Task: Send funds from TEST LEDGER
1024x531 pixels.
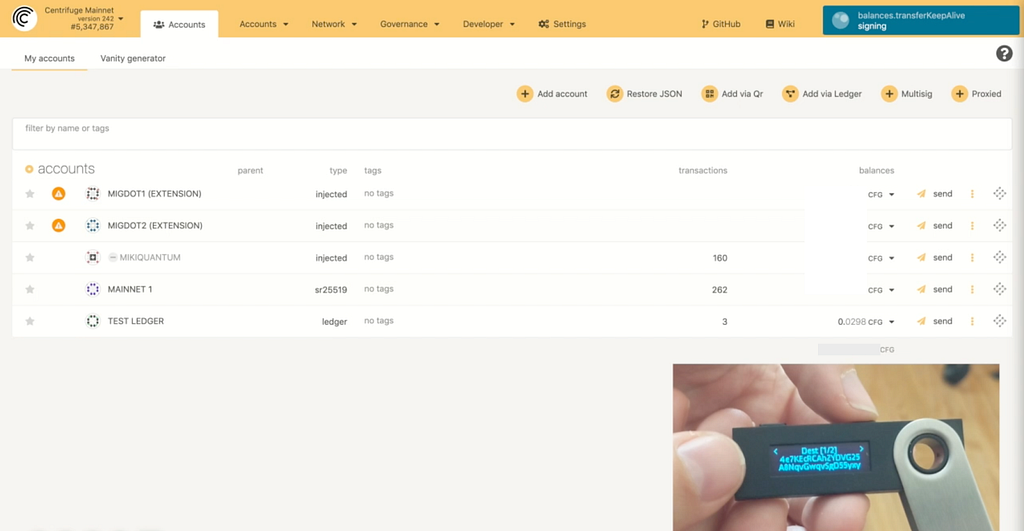Action: (935, 321)
